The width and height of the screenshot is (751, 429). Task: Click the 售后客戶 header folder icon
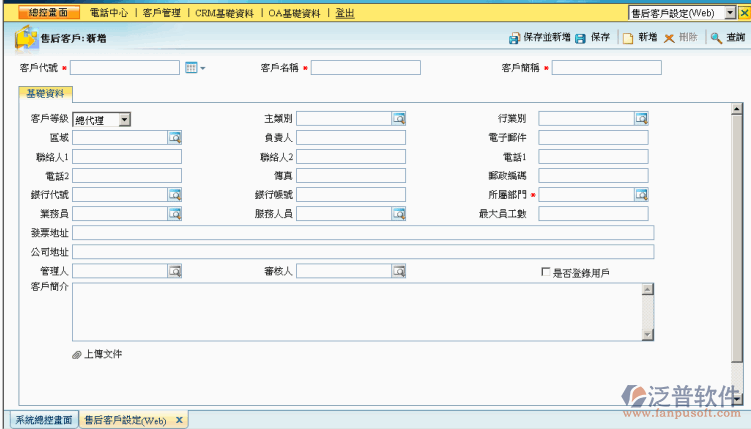[26, 38]
